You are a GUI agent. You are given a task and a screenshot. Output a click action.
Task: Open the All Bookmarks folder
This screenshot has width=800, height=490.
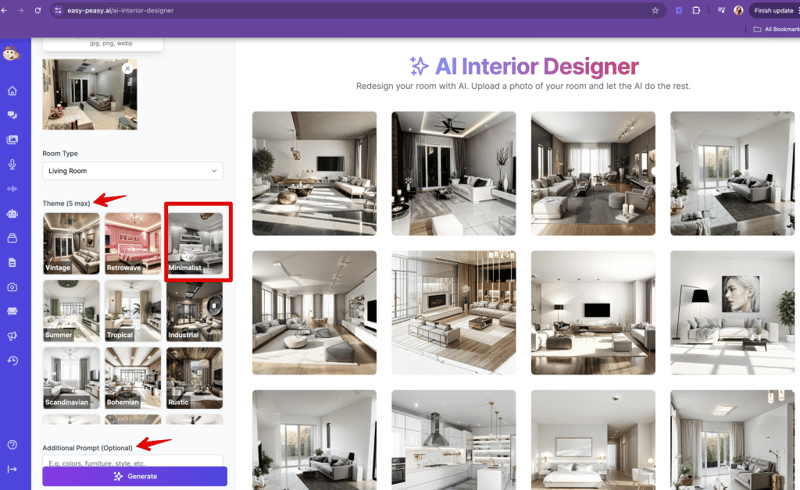(x=775, y=29)
